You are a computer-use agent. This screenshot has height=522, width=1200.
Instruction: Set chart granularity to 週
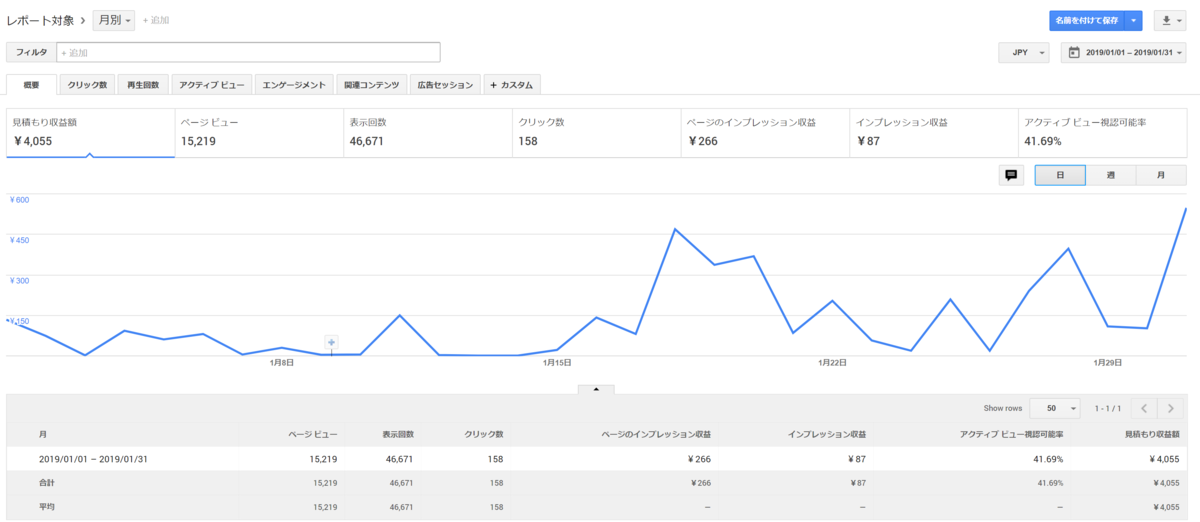coord(1111,175)
